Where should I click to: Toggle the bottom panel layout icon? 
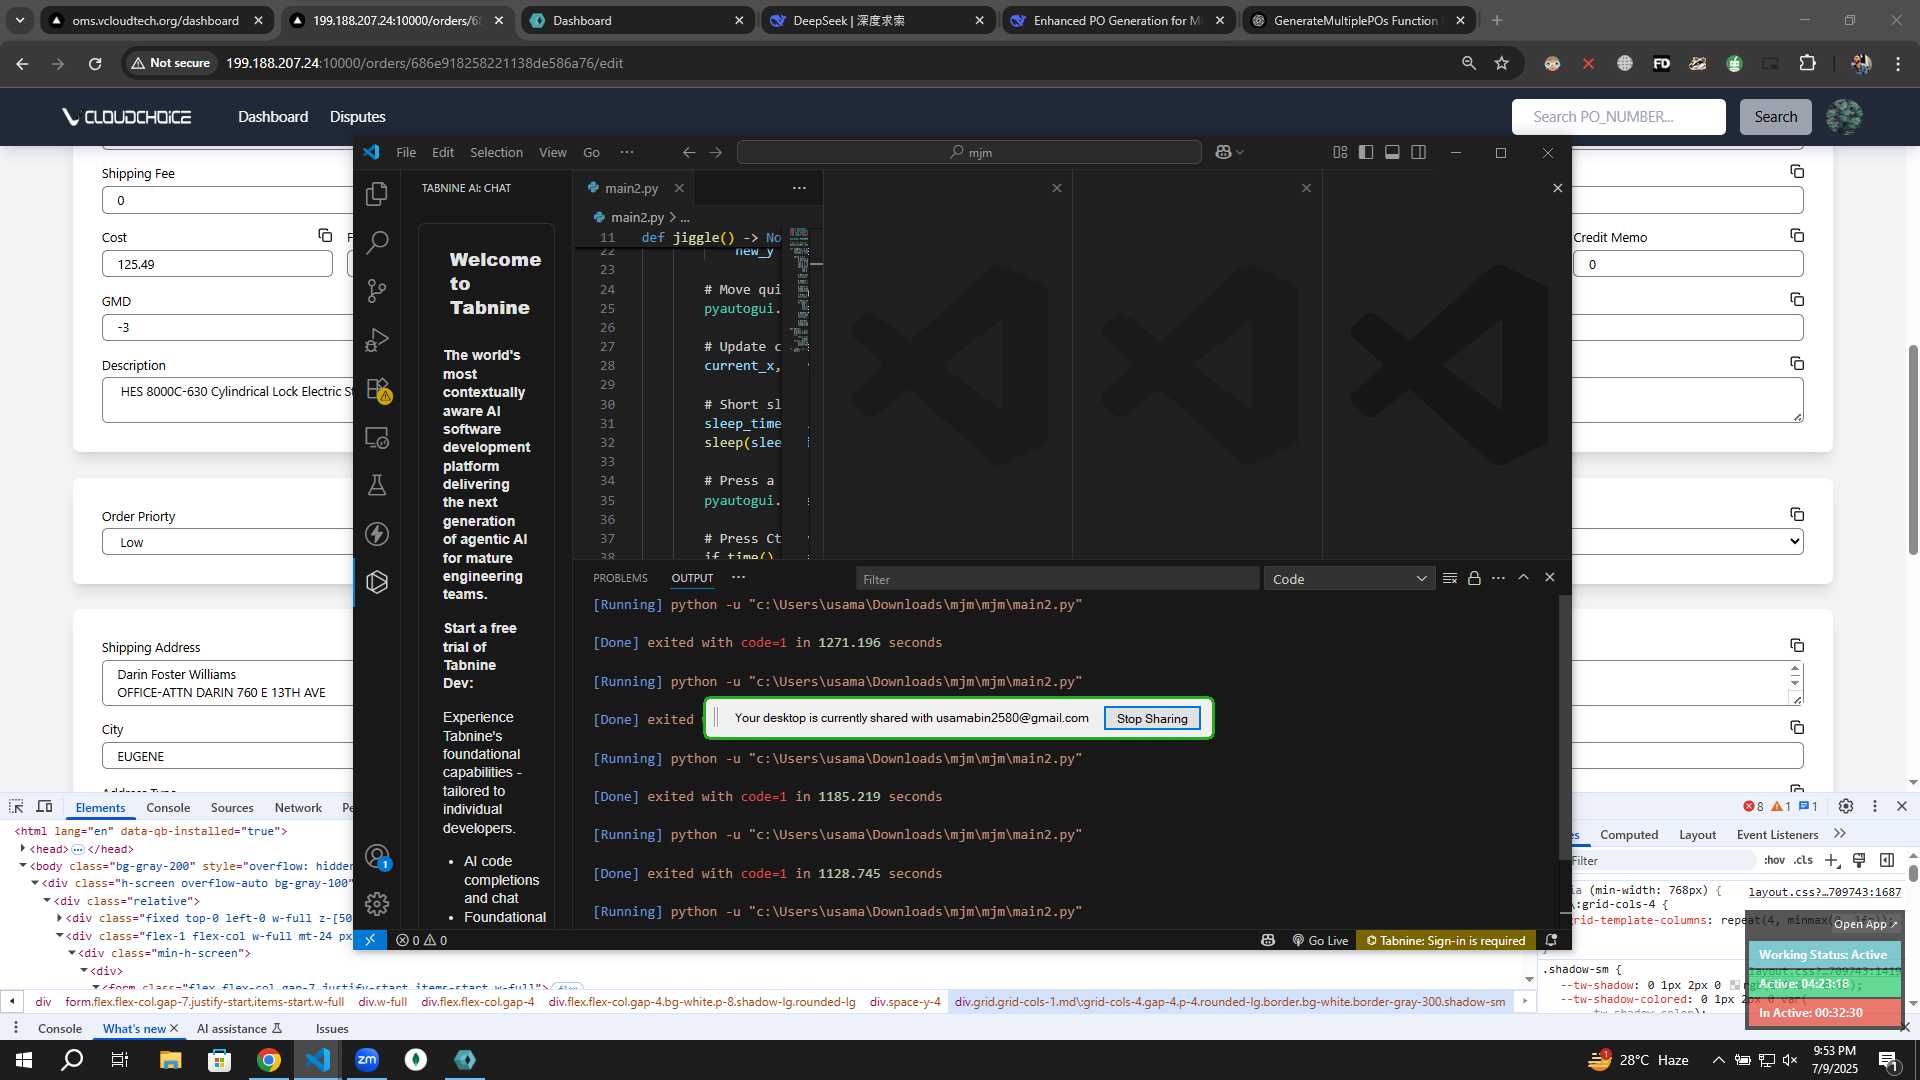(1392, 152)
